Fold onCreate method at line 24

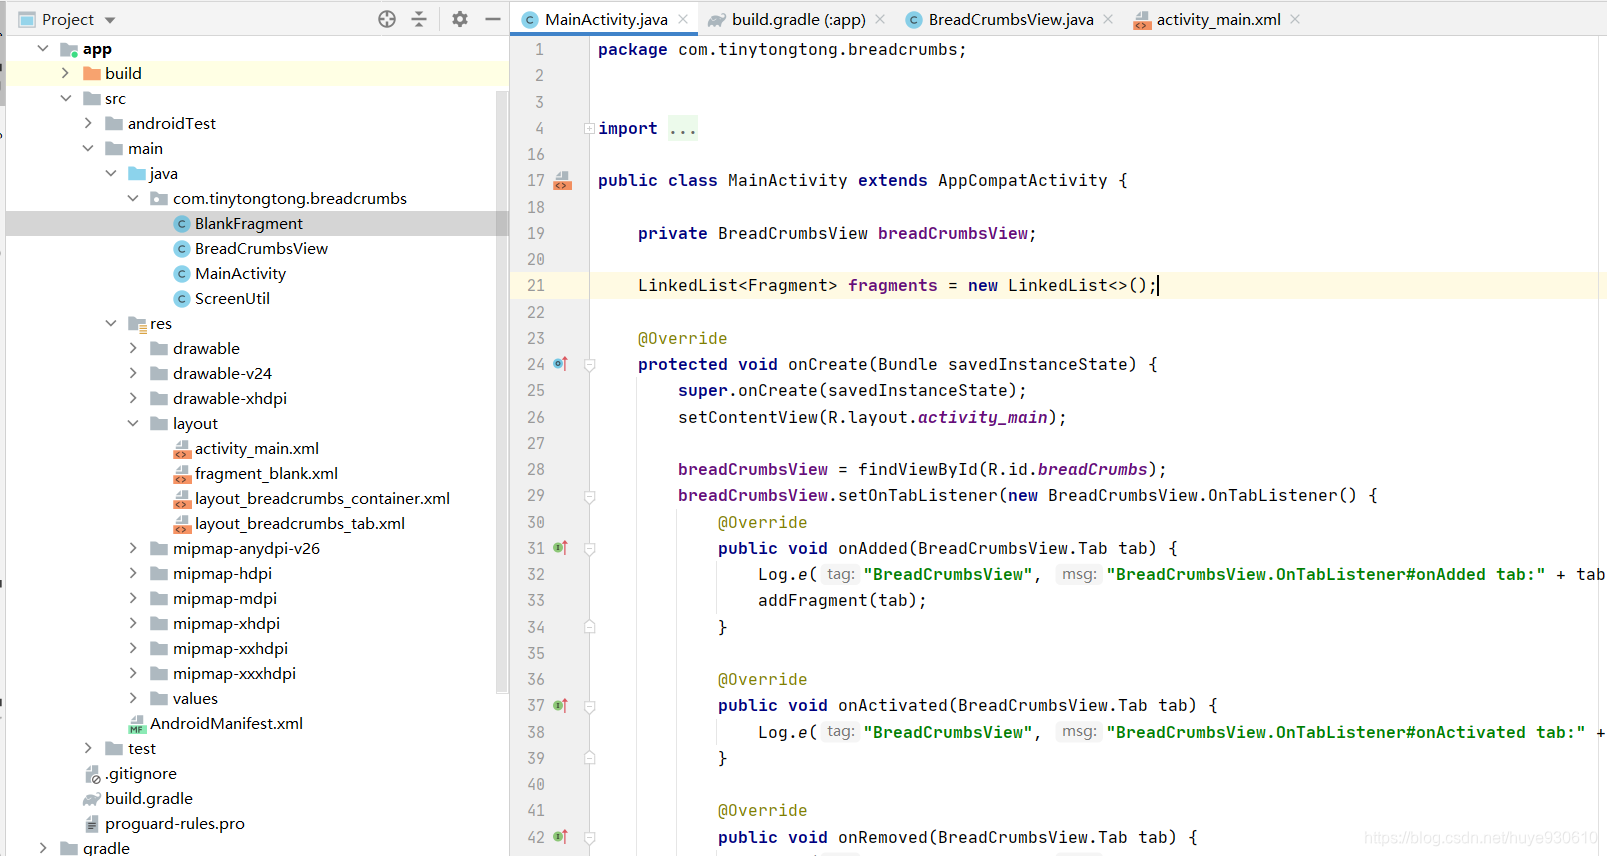pyautogui.click(x=590, y=365)
